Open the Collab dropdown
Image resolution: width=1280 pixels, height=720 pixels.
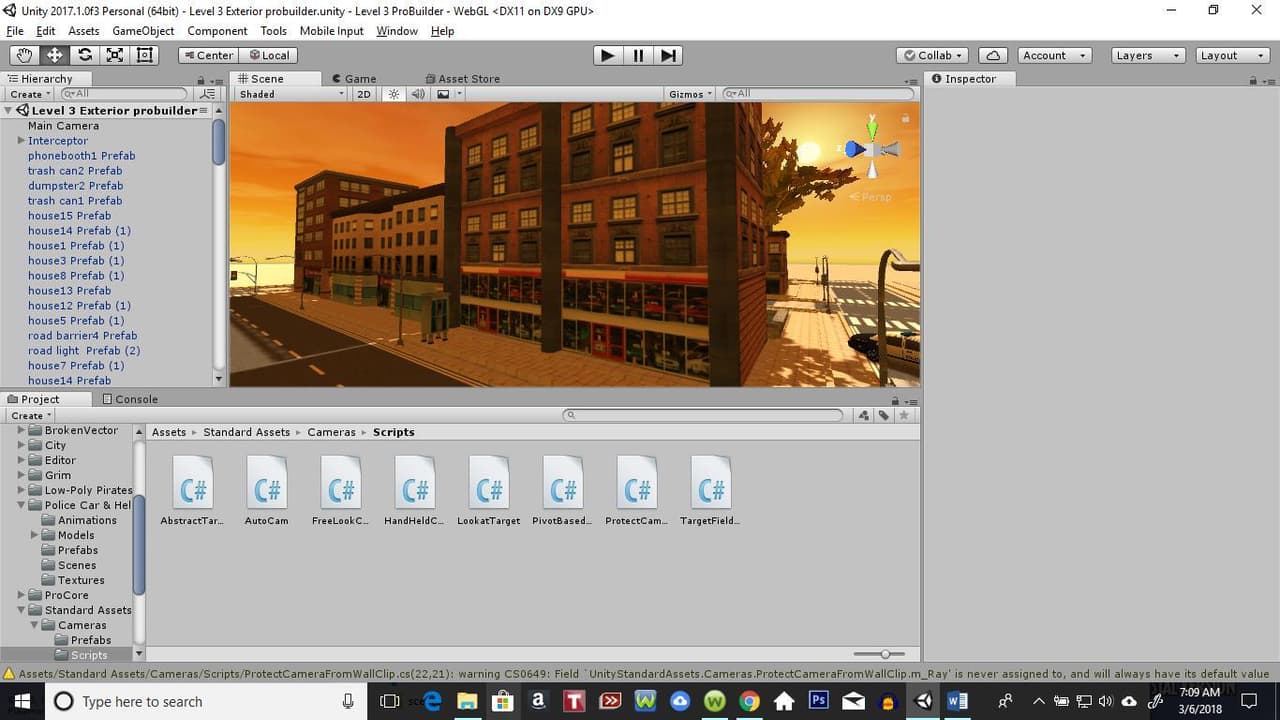(x=933, y=56)
